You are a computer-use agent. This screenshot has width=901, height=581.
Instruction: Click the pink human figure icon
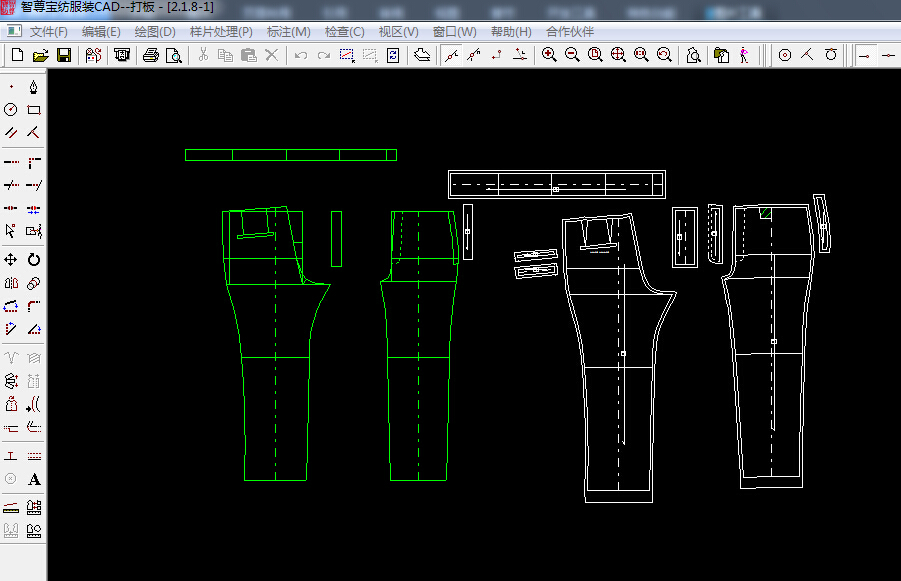click(x=744, y=55)
